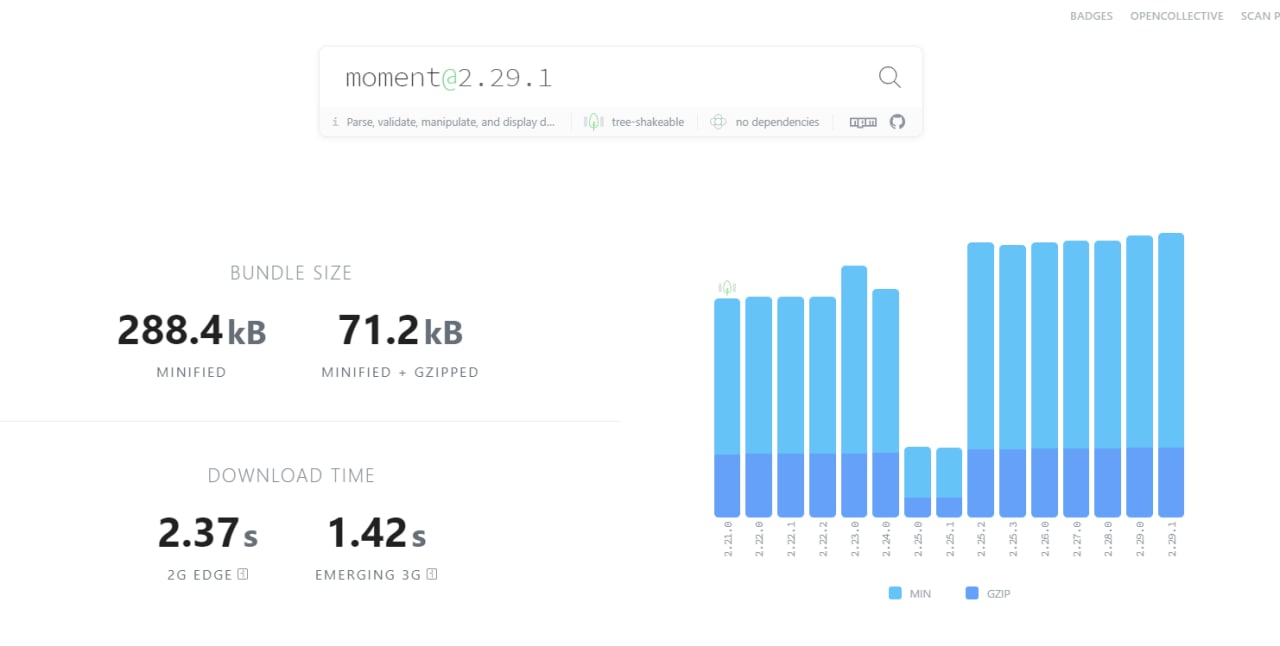Image resolution: width=1280 pixels, height=646 pixels.
Task: Click the 71.2 kB gzipped value
Action: click(x=400, y=331)
